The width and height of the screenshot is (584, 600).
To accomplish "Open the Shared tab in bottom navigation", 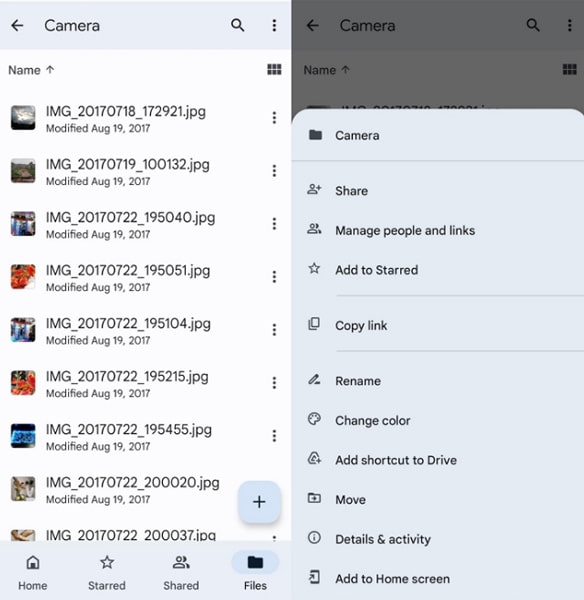I will tap(181, 572).
